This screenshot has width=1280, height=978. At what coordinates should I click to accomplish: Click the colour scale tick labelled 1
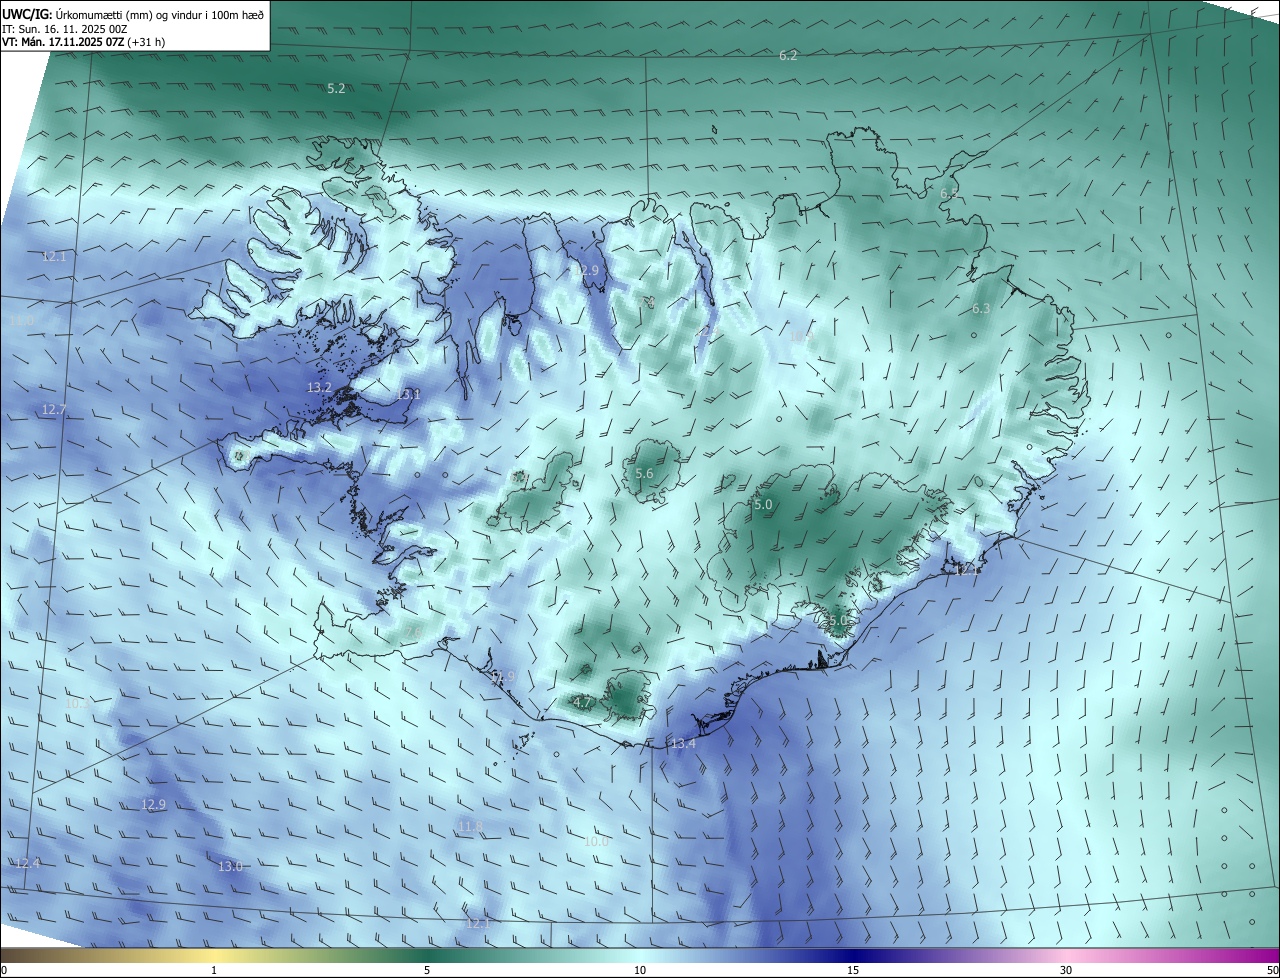(x=214, y=970)
